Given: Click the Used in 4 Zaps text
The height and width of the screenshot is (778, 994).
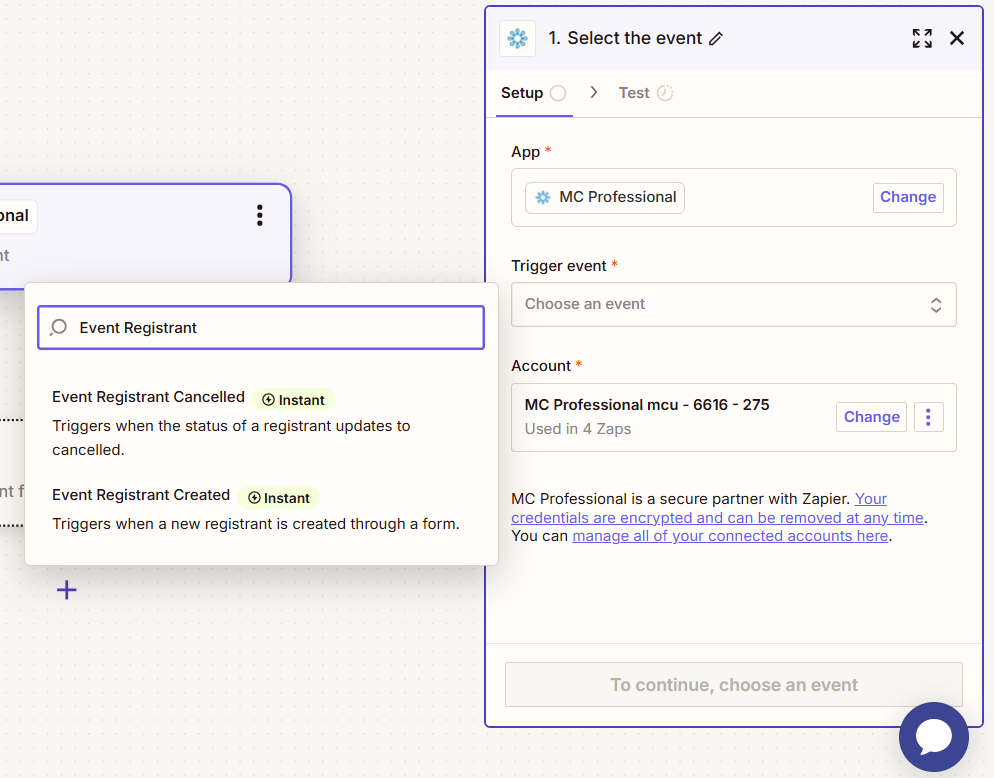Looking at the screenshot, I should tap(578, 429).
